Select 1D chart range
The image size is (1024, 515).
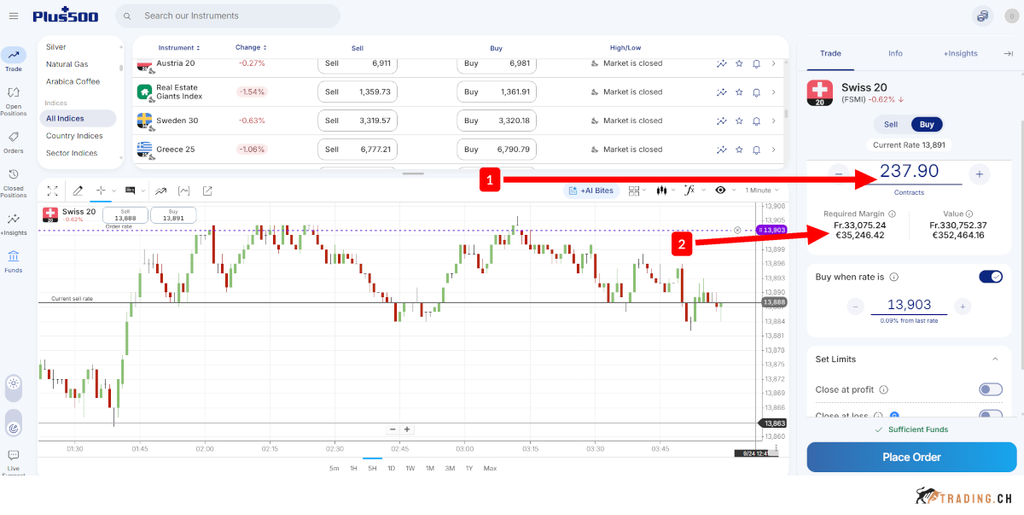tap(391, 468)
